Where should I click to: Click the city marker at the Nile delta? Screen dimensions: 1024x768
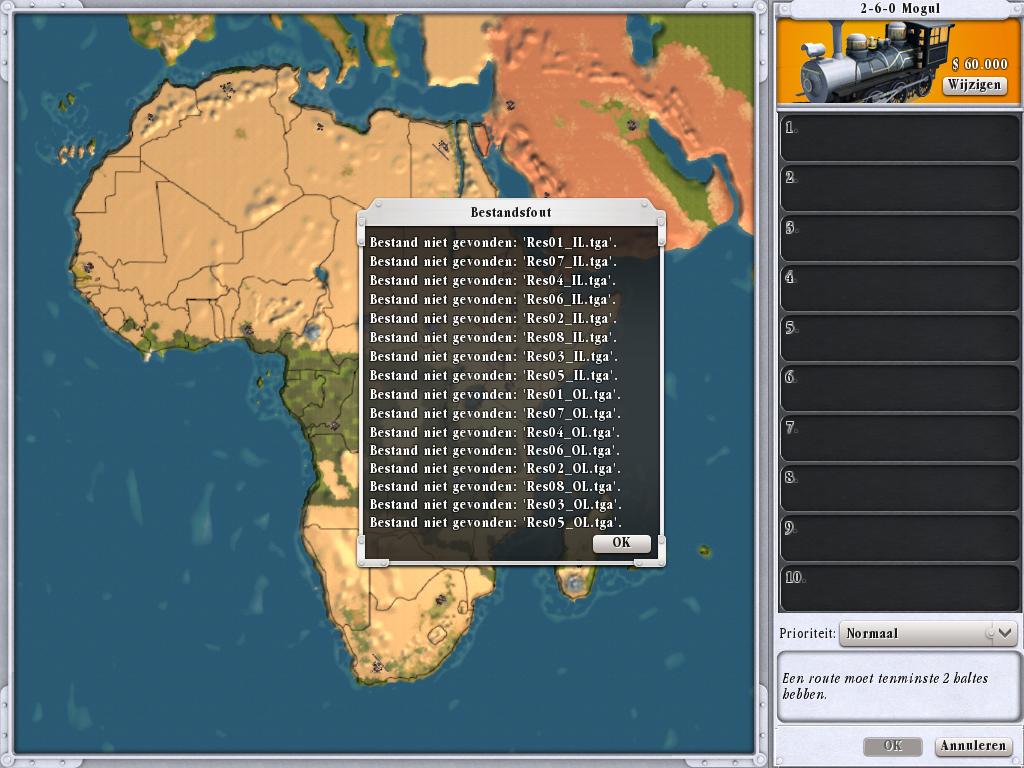(x=443, y=144)
